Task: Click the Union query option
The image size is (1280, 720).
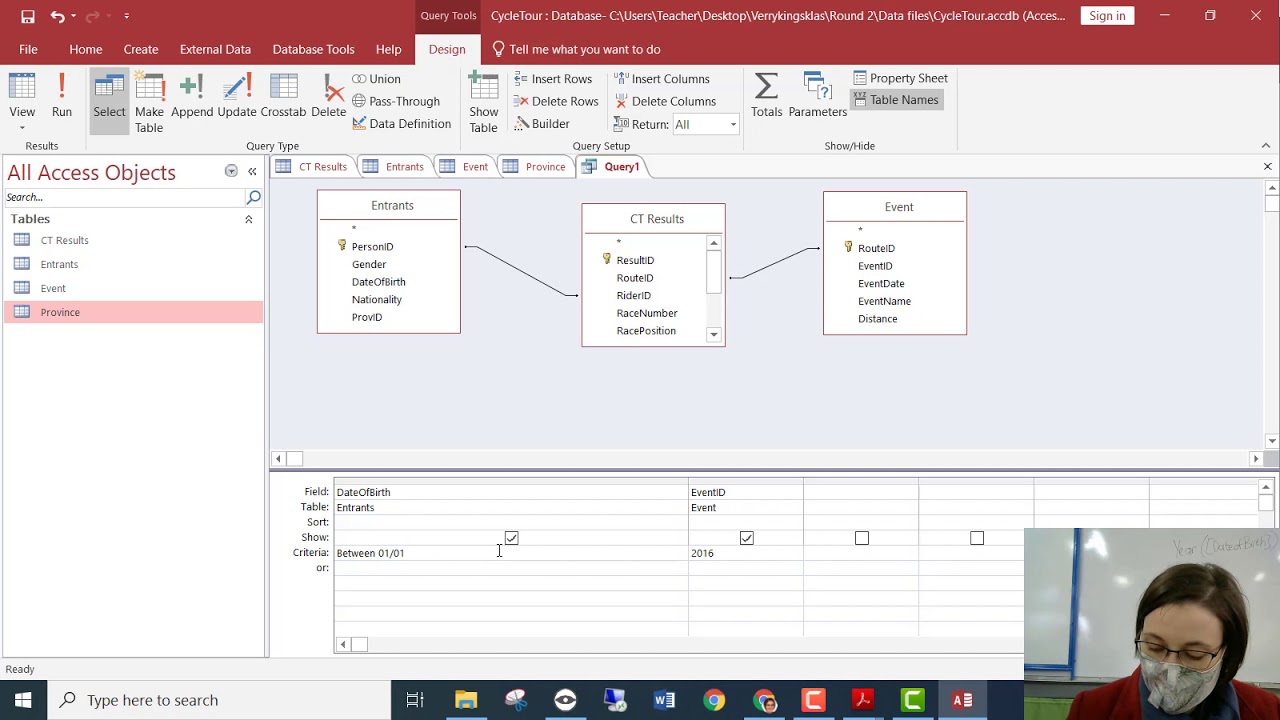Action: (376, 79)
